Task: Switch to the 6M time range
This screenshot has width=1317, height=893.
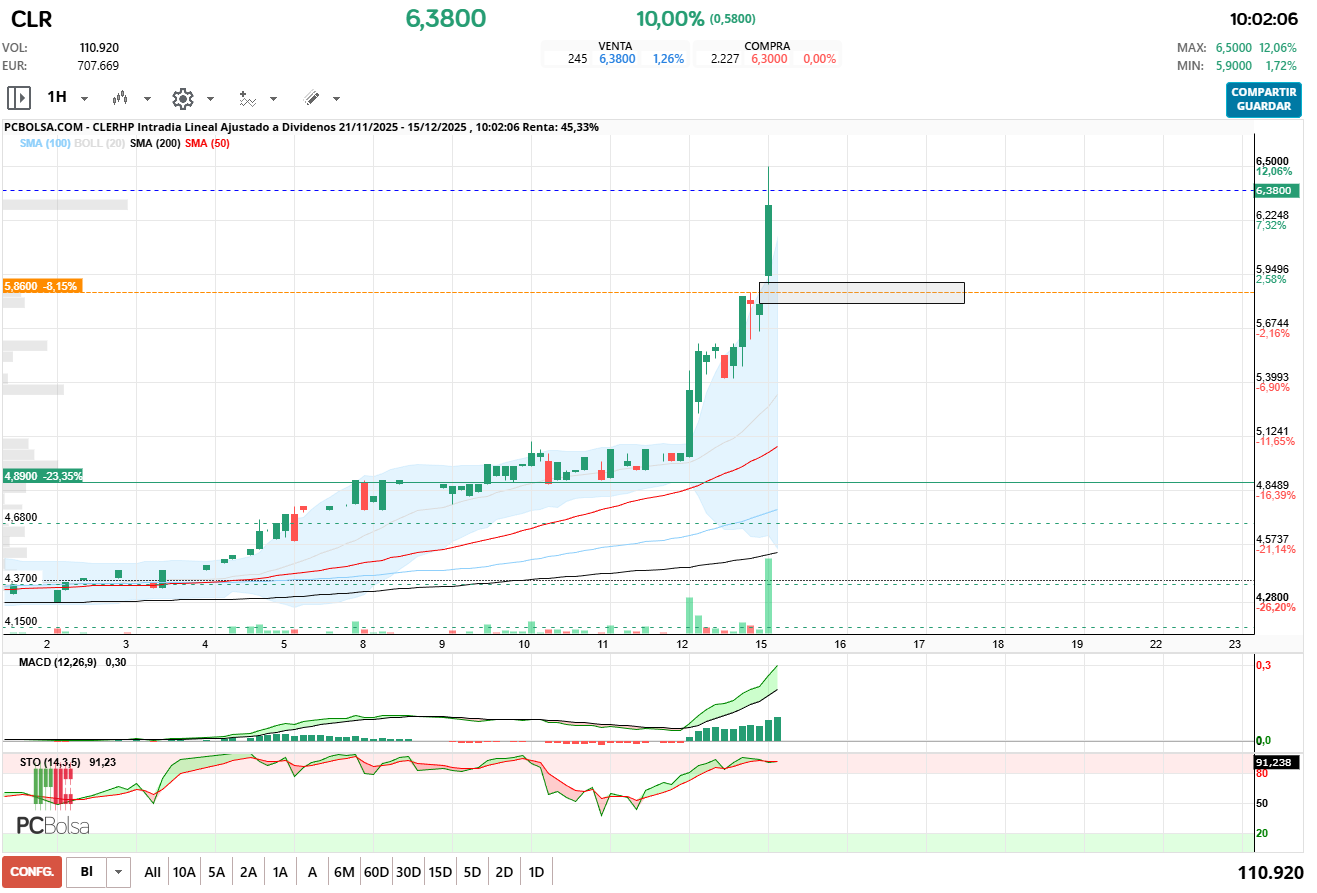Action: [x=344, y=872]
